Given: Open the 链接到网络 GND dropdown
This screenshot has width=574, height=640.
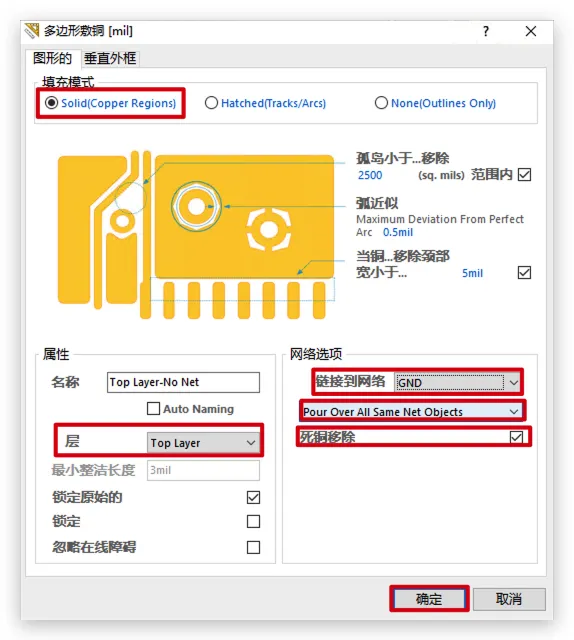Looking at the screenshot, I should click(458, 382).
